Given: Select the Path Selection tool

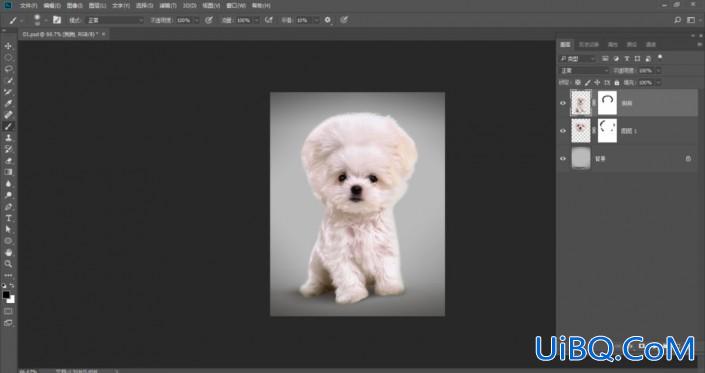Looking at the screenshot, I should pos(8,229).
